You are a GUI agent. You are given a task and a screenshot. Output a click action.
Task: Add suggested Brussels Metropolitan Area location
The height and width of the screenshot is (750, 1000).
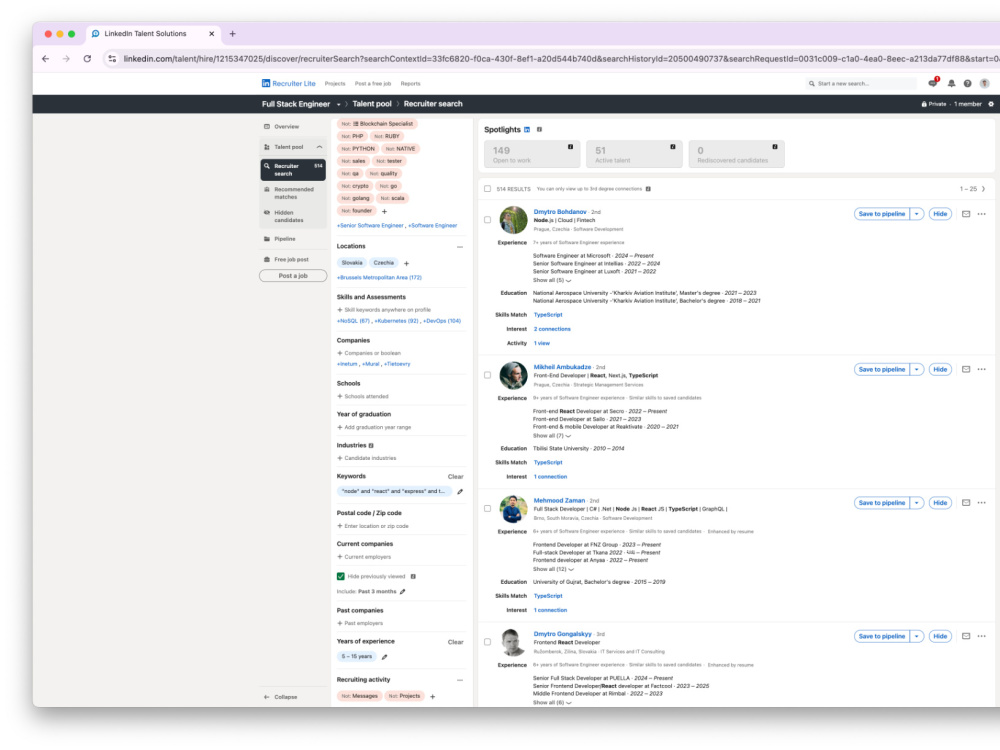[x=379, y=278]
